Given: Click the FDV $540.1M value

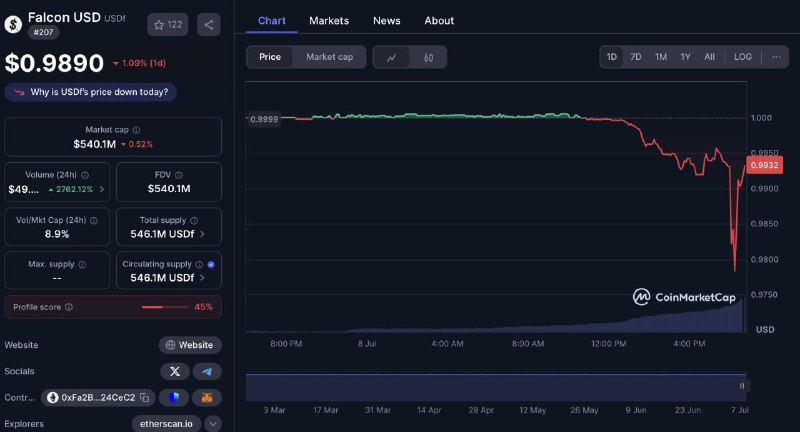Looking at the screenshot, I should [x=169, y=189].
